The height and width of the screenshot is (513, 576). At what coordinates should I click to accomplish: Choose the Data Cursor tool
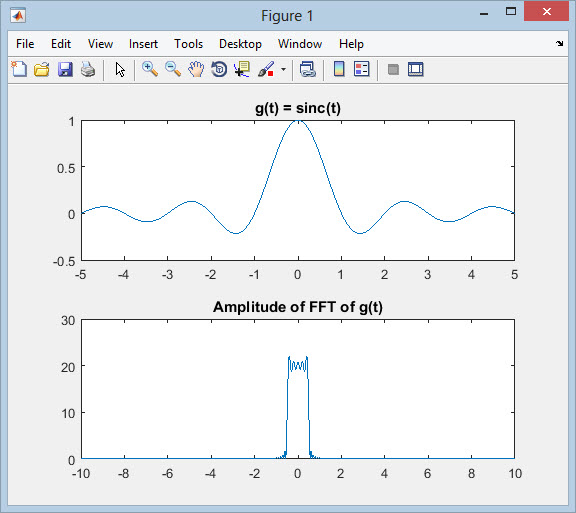coord(242,69)
